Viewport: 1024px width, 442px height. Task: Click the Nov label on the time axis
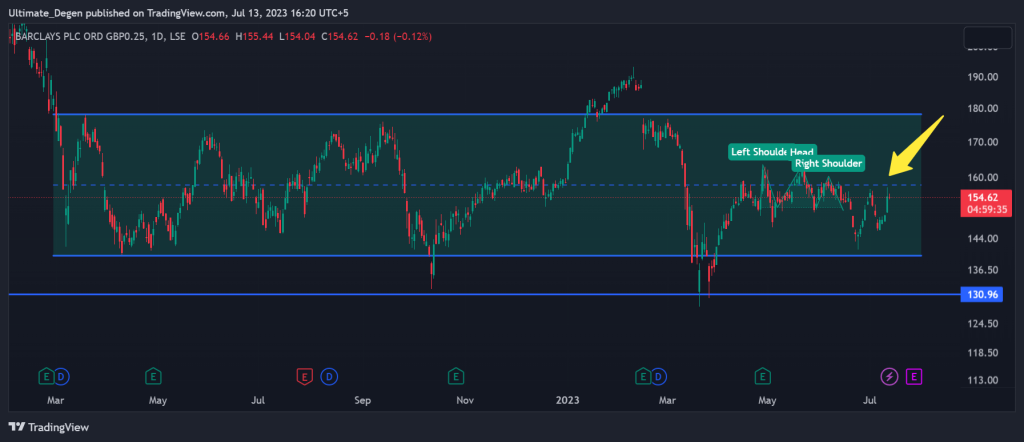[x=464, y=399]
